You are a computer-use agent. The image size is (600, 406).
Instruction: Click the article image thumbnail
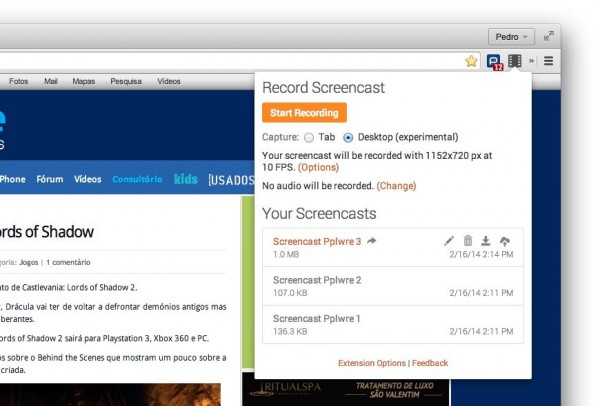point(110,394)
